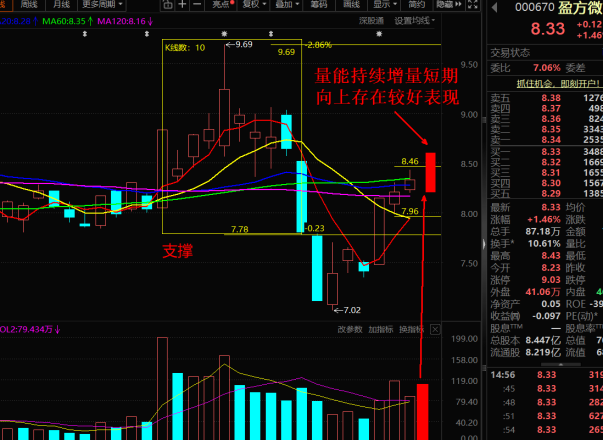Click the 涨停 limit-up price 9.03
Image resolution: width=603 pixels, height=440 pixels.
pos(551,280)
